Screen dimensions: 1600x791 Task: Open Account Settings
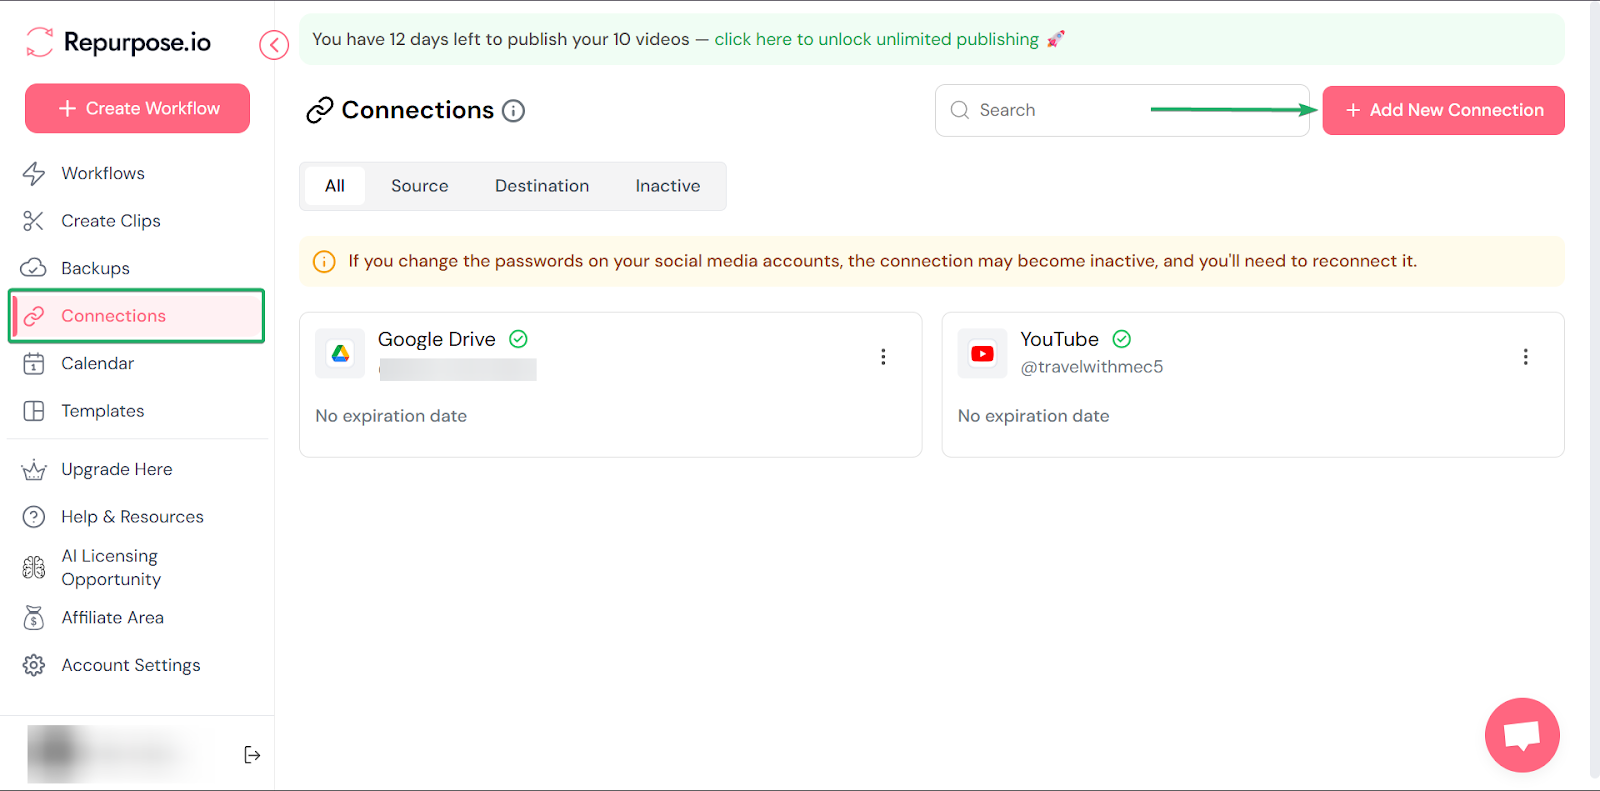(131, 665)
